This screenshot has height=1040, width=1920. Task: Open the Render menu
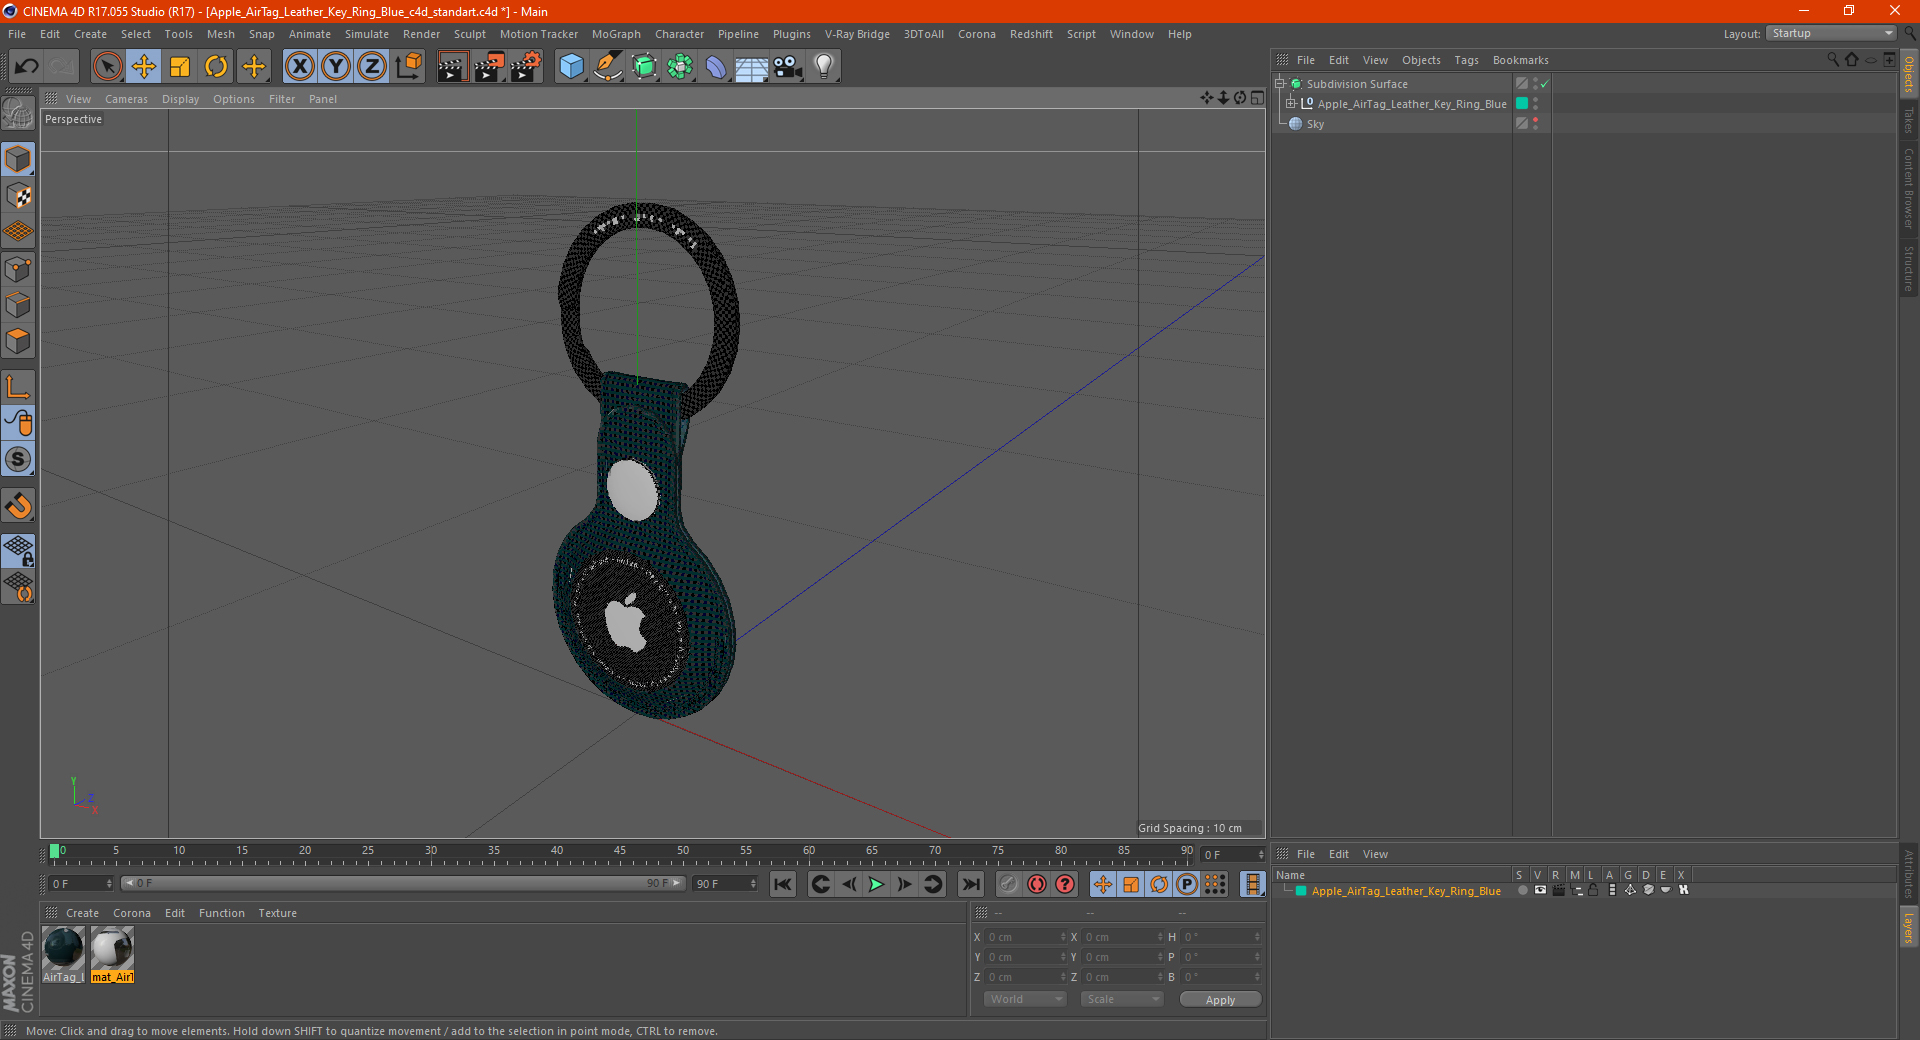click(x=421, y=34)
